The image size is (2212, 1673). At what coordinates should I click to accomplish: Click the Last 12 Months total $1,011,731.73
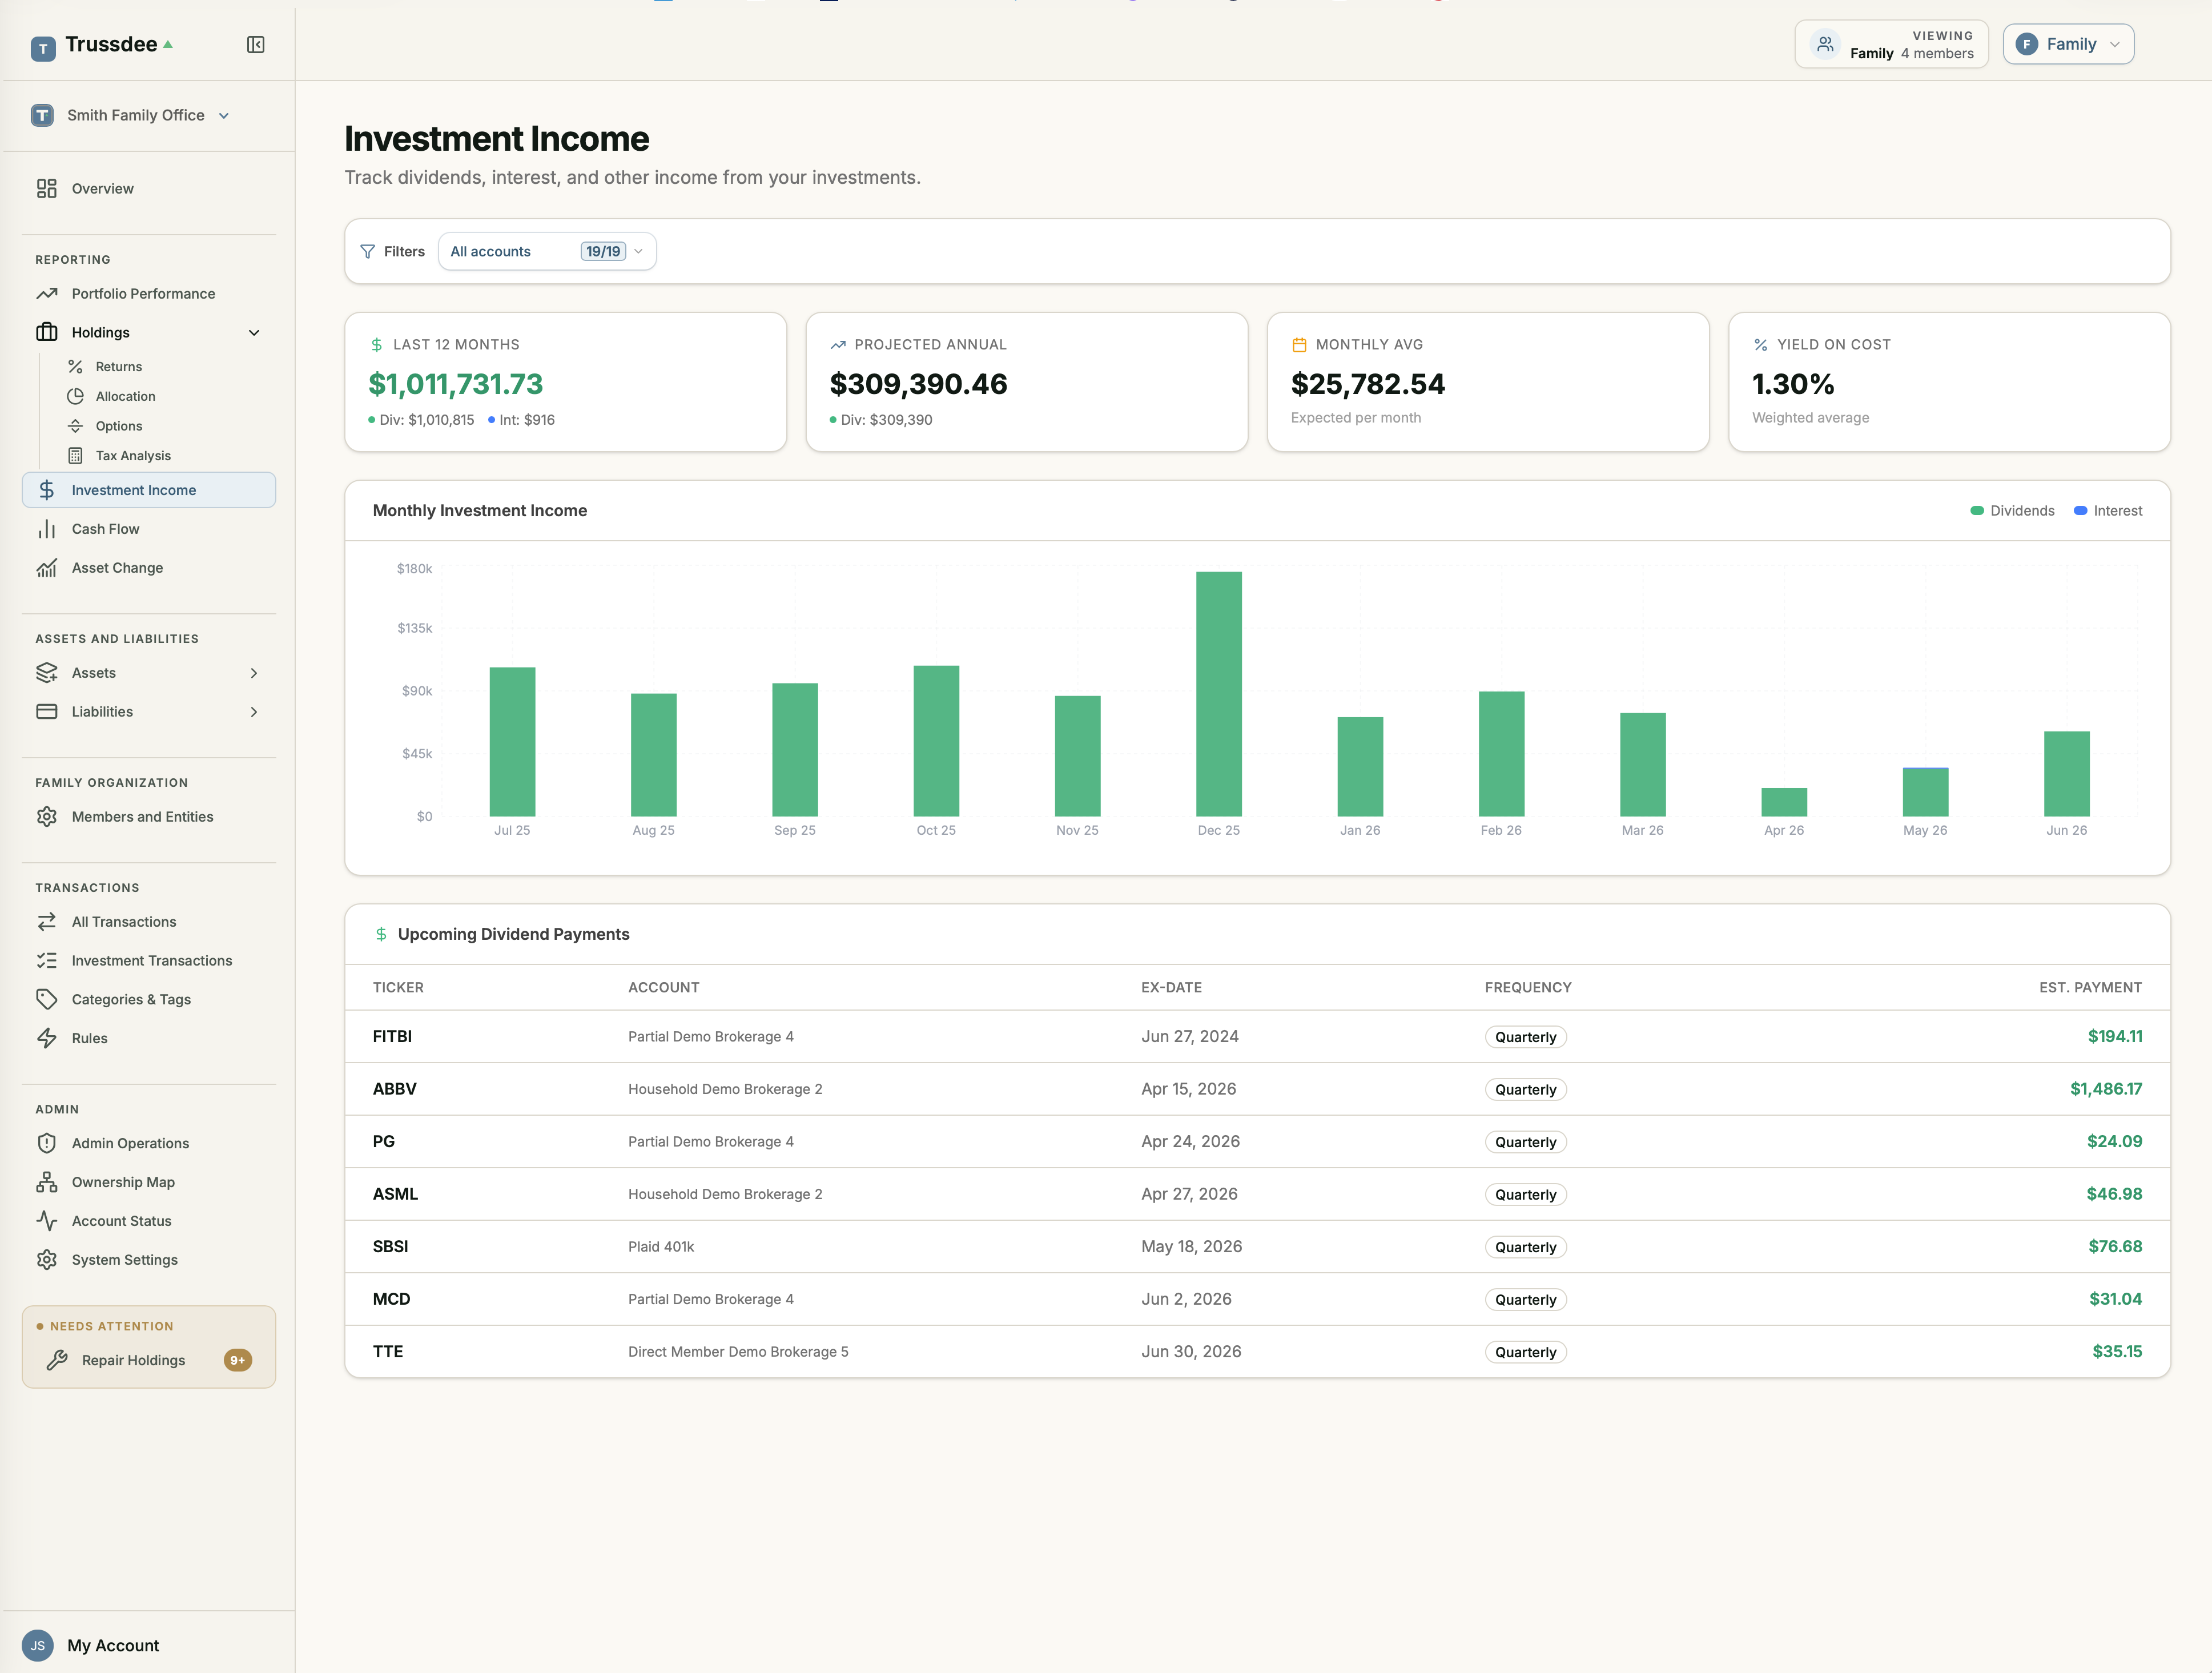coord(456,384)
